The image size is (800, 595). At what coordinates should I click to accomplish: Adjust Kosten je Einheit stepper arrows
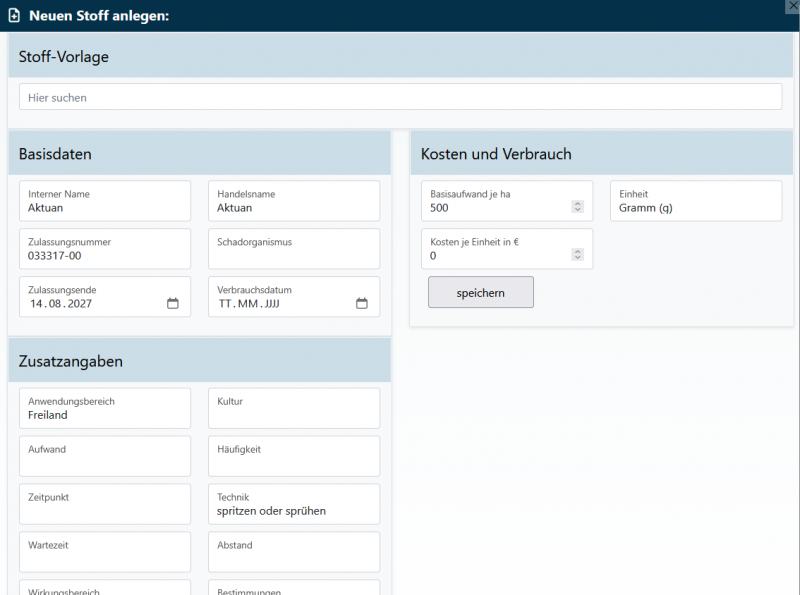[x=577, y=255]
